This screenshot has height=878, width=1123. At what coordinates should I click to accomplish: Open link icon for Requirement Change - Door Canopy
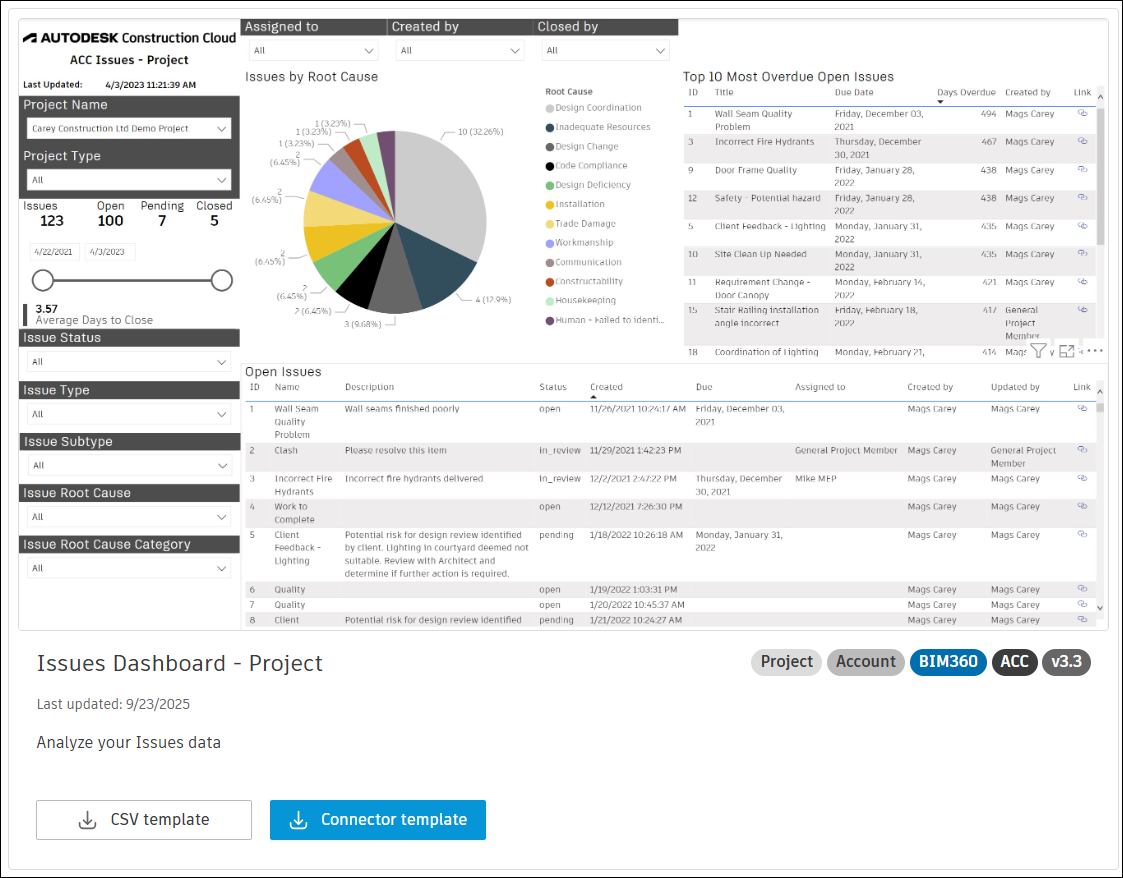coord(1082,281)
